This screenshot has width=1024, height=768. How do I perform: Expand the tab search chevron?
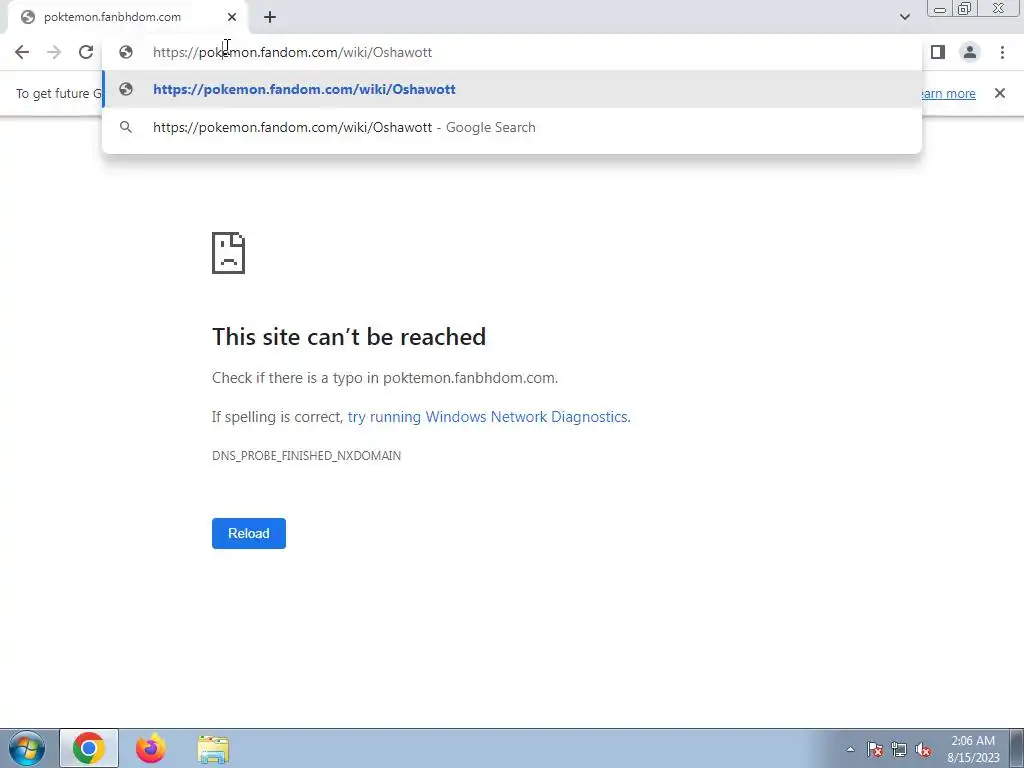pos(904,17)
